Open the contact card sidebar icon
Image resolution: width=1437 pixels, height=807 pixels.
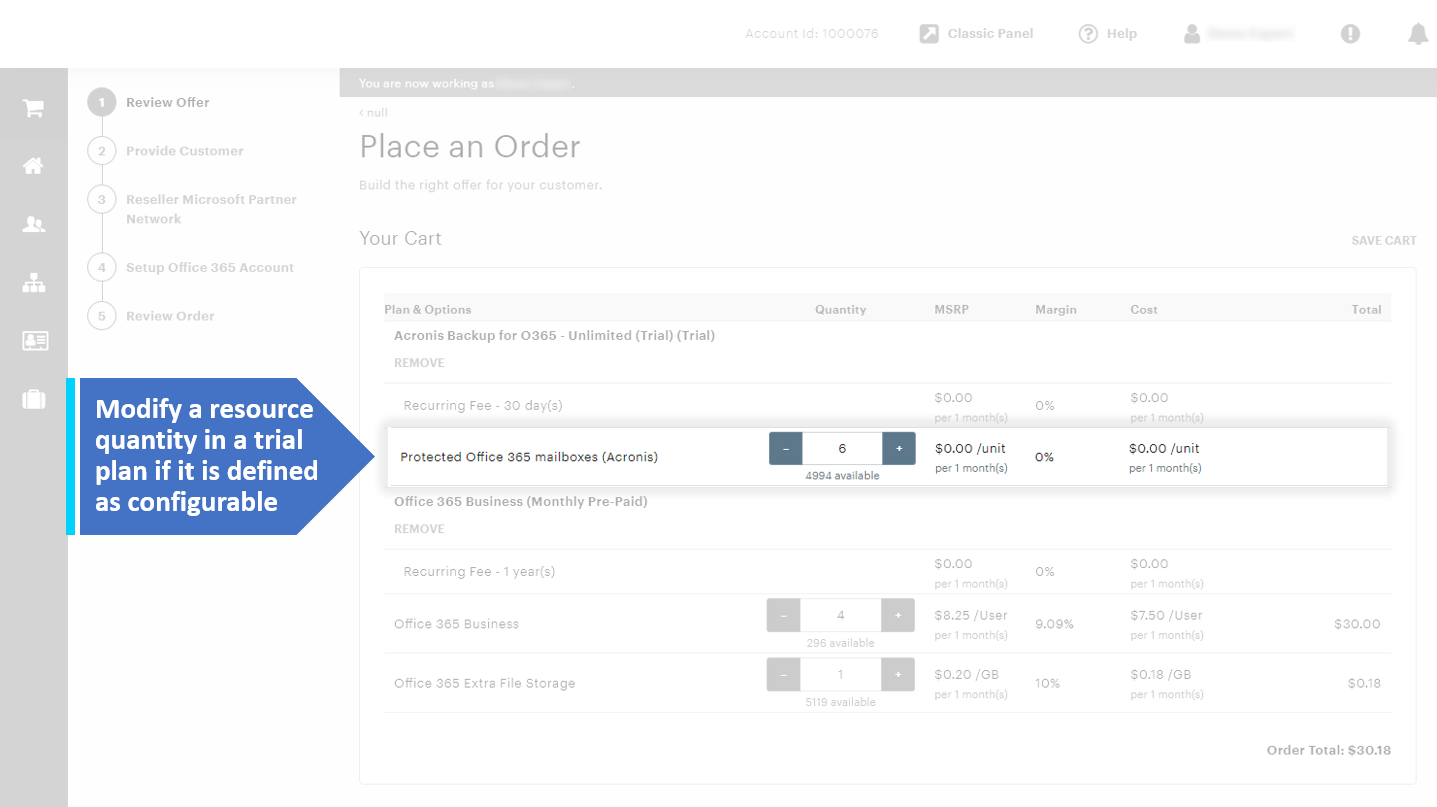[x=34, y=342]
